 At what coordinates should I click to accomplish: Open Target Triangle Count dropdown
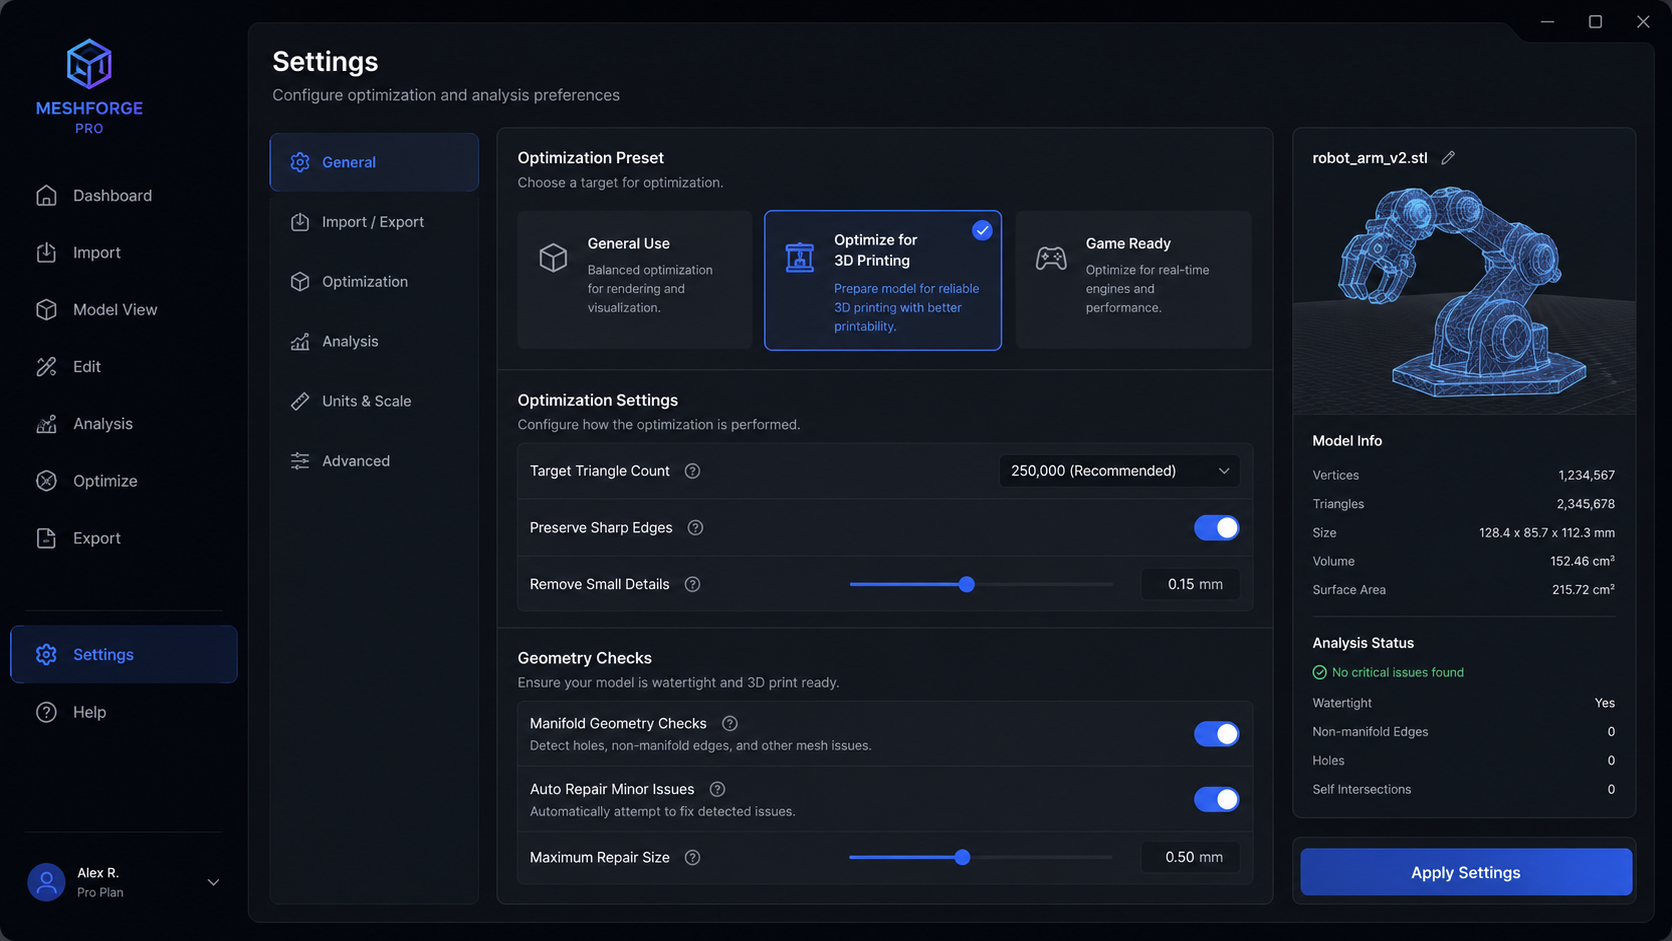pos(1119,471)
